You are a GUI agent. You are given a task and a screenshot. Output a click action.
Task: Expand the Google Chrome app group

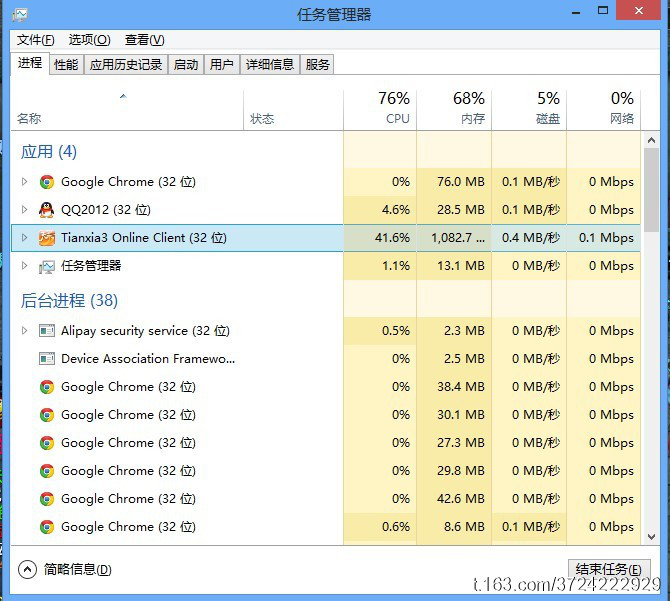(24, 182)
